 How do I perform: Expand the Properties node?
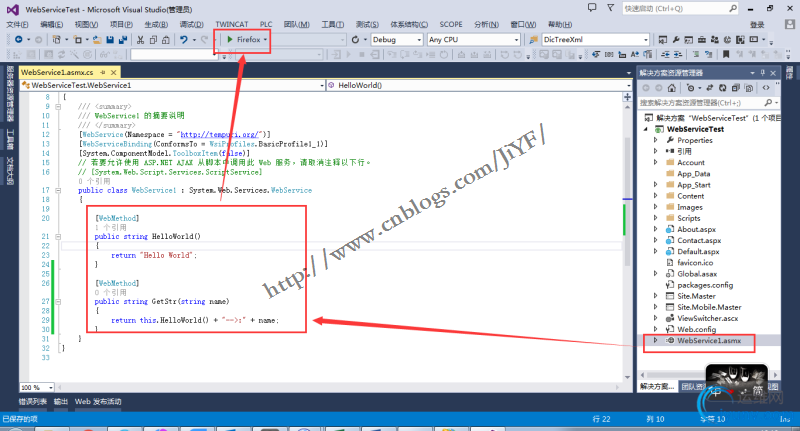(656, 140)
